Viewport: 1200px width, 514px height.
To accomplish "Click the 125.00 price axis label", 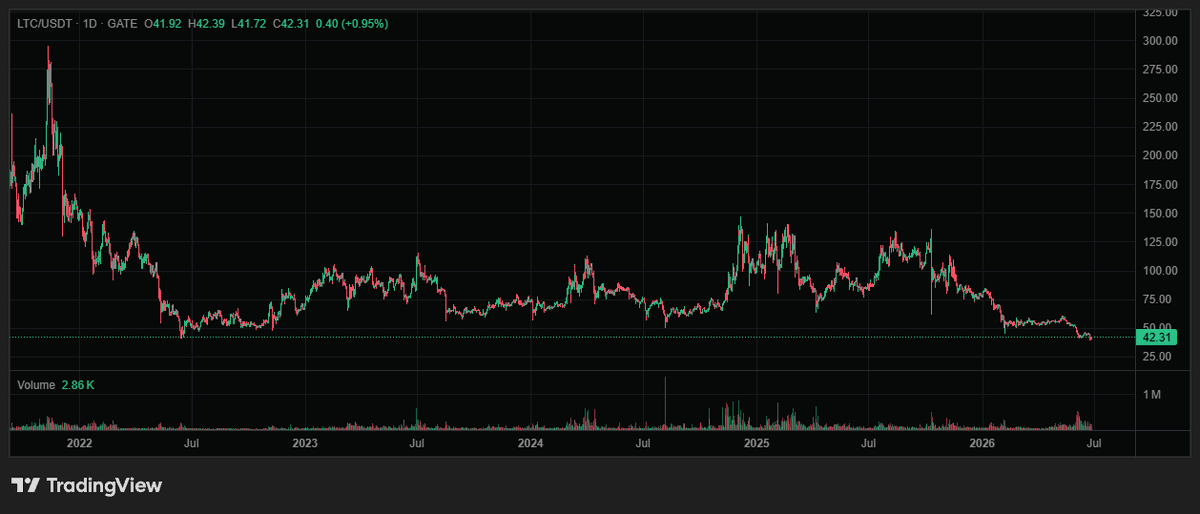I will pos(1159,242).
